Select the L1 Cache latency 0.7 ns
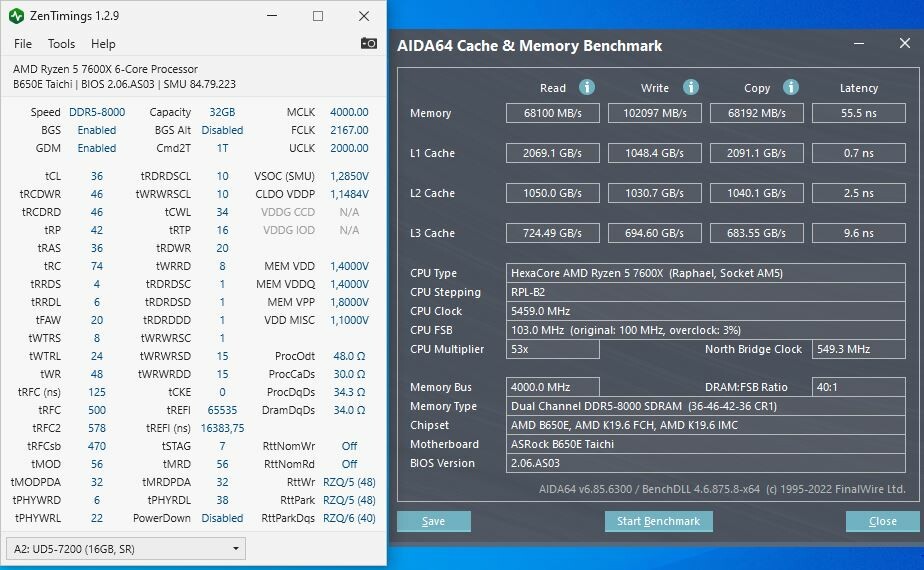 point(859,153)
